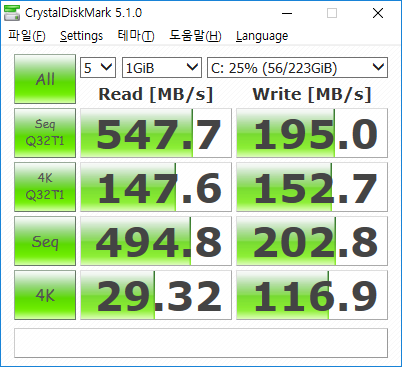Open the 테마(T) theme menu
The height and width of the screenshot is (367, 402).
pyautogui.click(x=136, y=36)
